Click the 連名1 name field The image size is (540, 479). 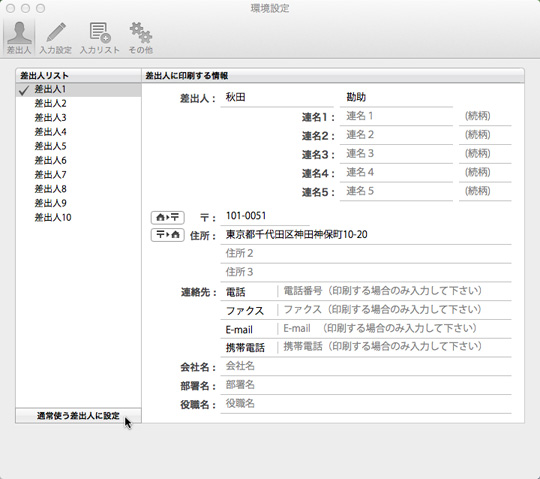pos(396,116)
